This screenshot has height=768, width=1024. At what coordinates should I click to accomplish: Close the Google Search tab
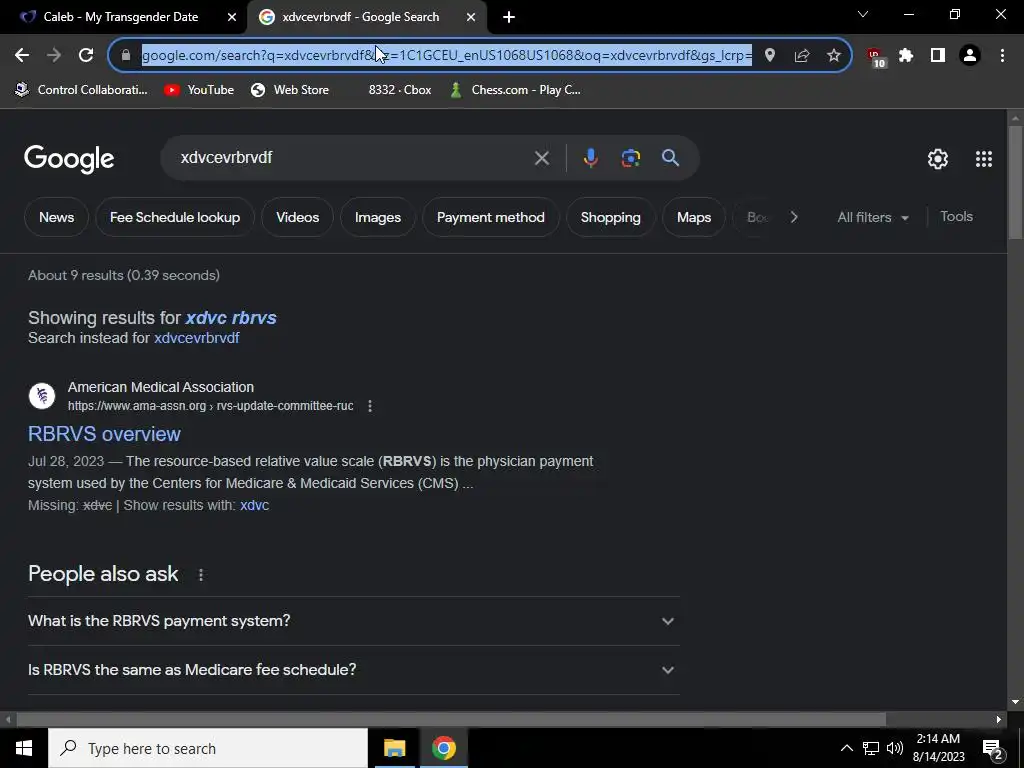click(x=471, y=18)
